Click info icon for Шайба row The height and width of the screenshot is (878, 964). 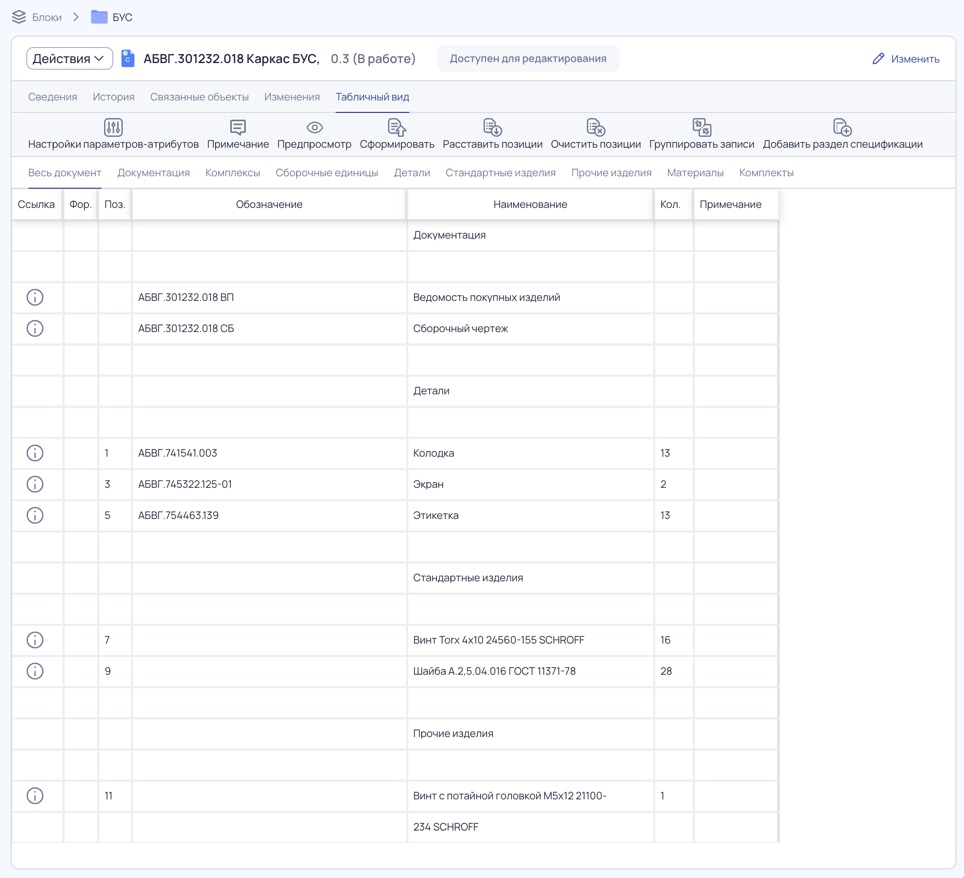35,671
